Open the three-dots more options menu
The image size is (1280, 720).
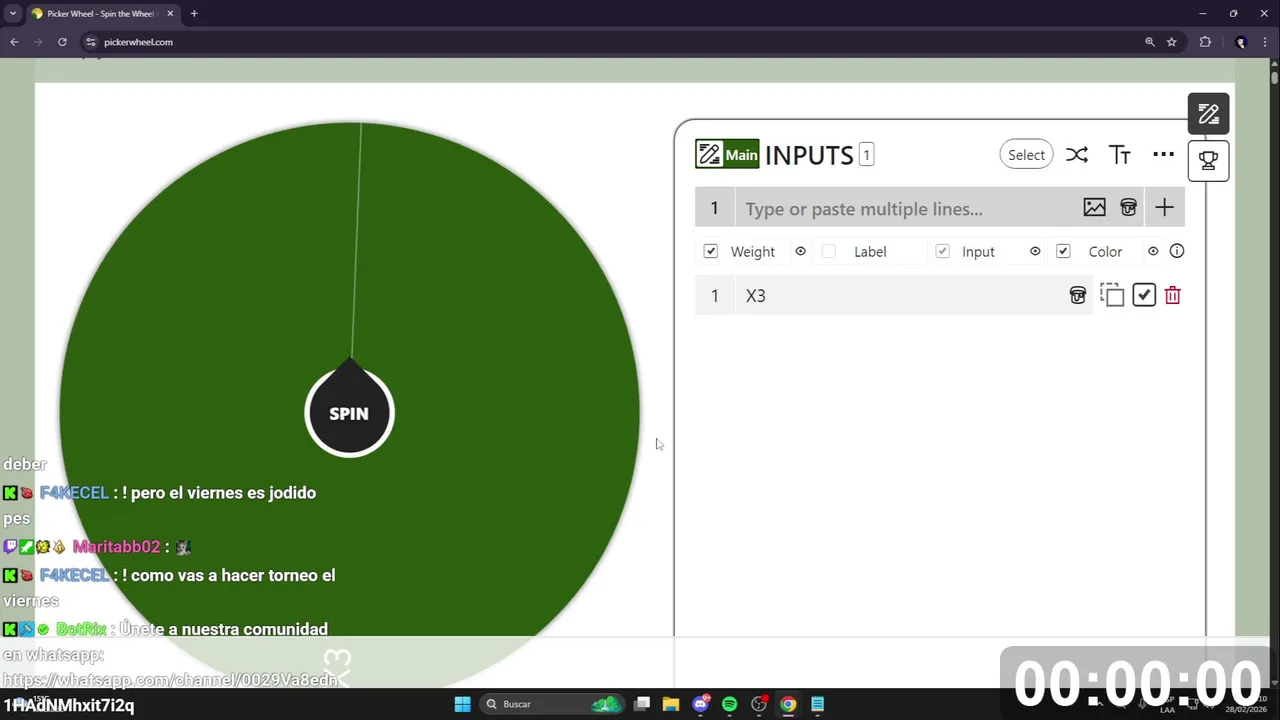point(1163,154)
